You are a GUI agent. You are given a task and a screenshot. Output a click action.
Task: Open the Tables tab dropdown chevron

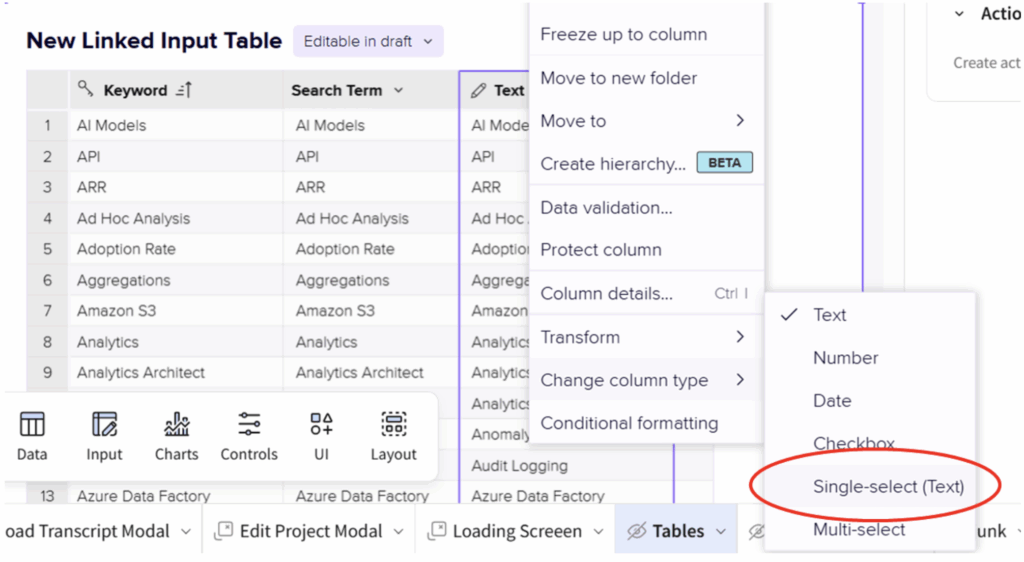pos(720,532)
